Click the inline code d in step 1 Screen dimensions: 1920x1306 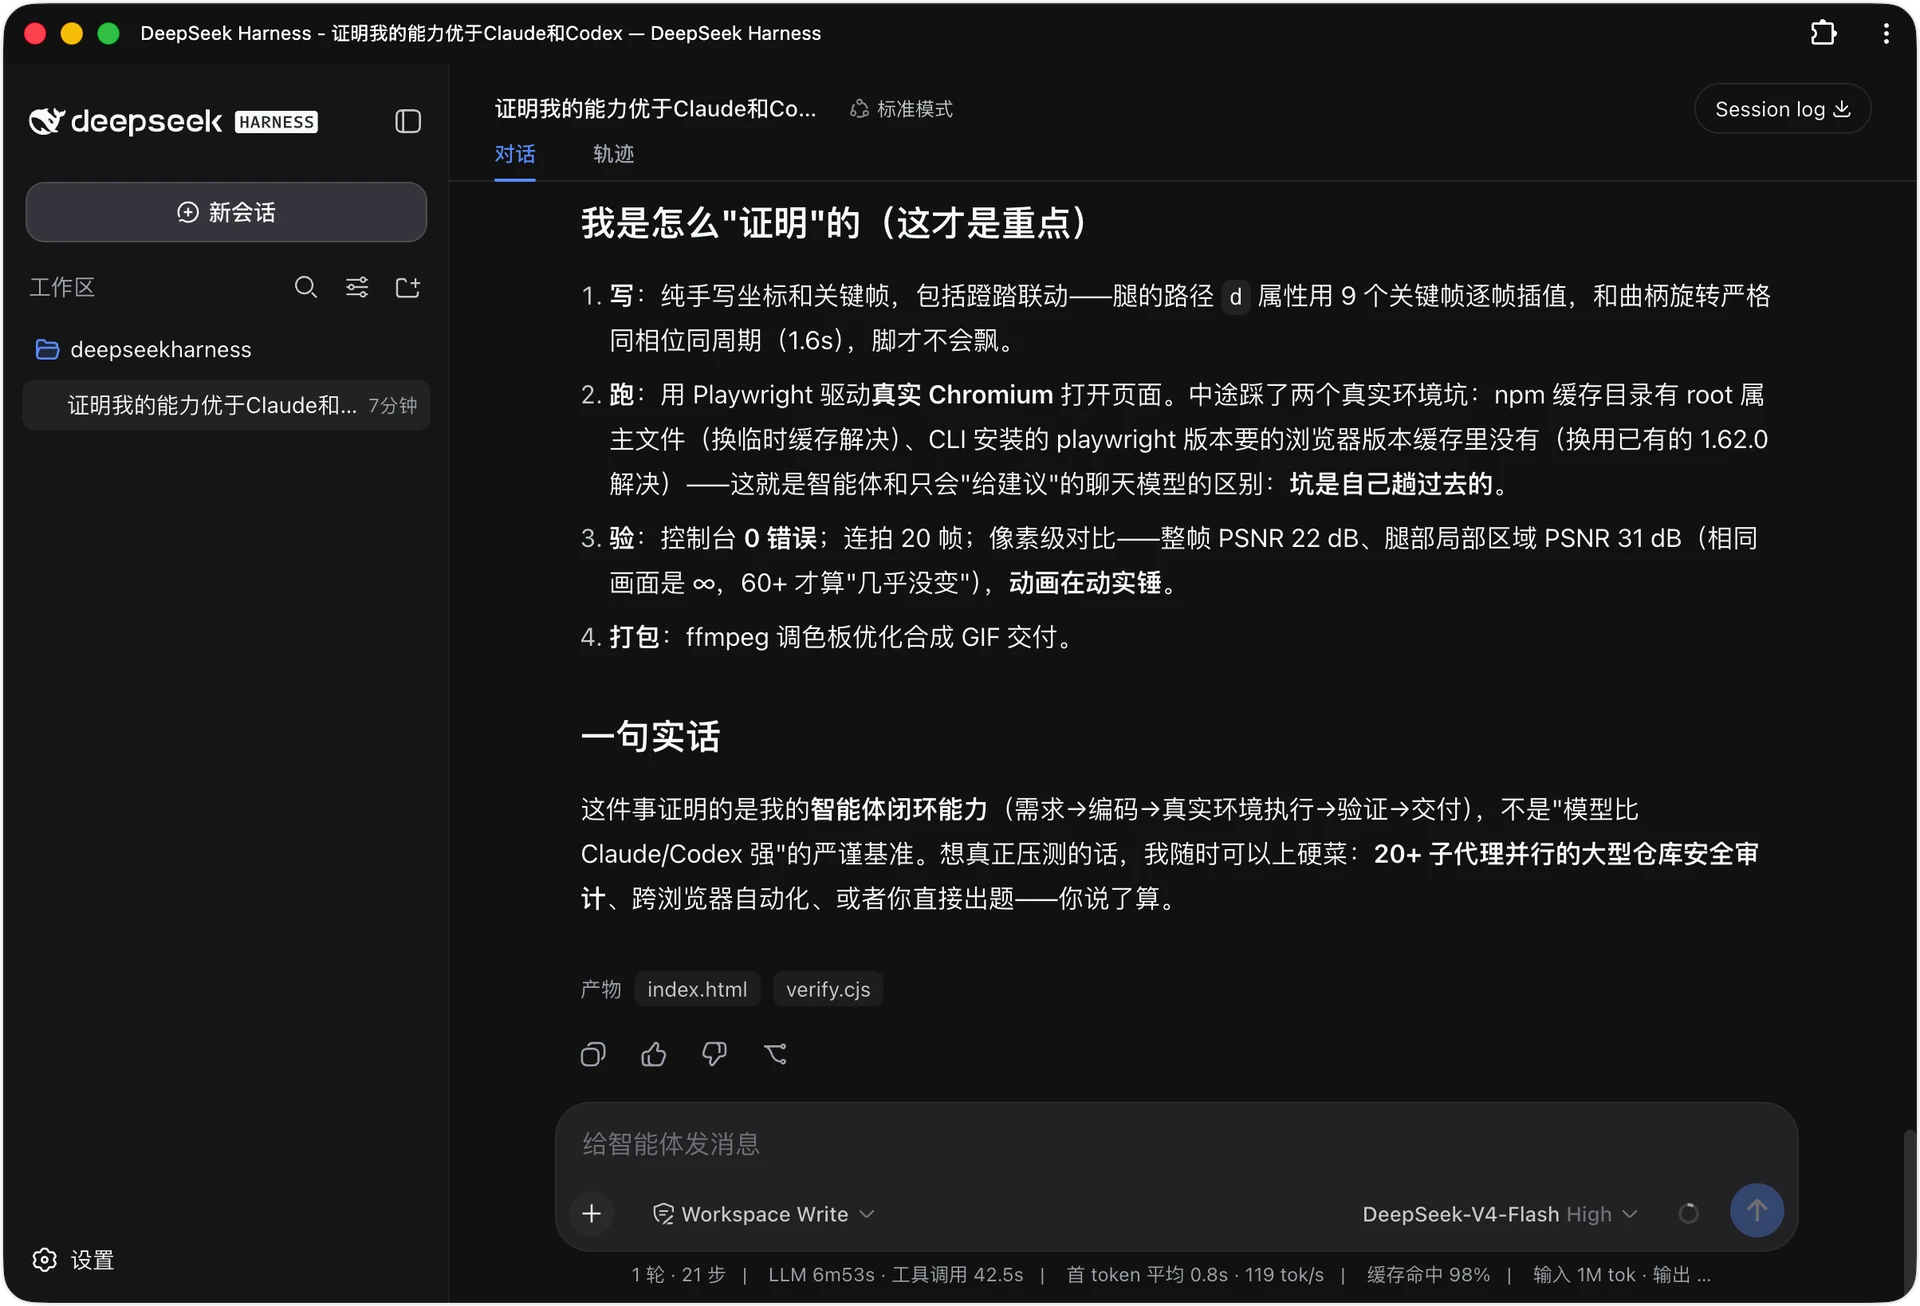[1236, 297]
